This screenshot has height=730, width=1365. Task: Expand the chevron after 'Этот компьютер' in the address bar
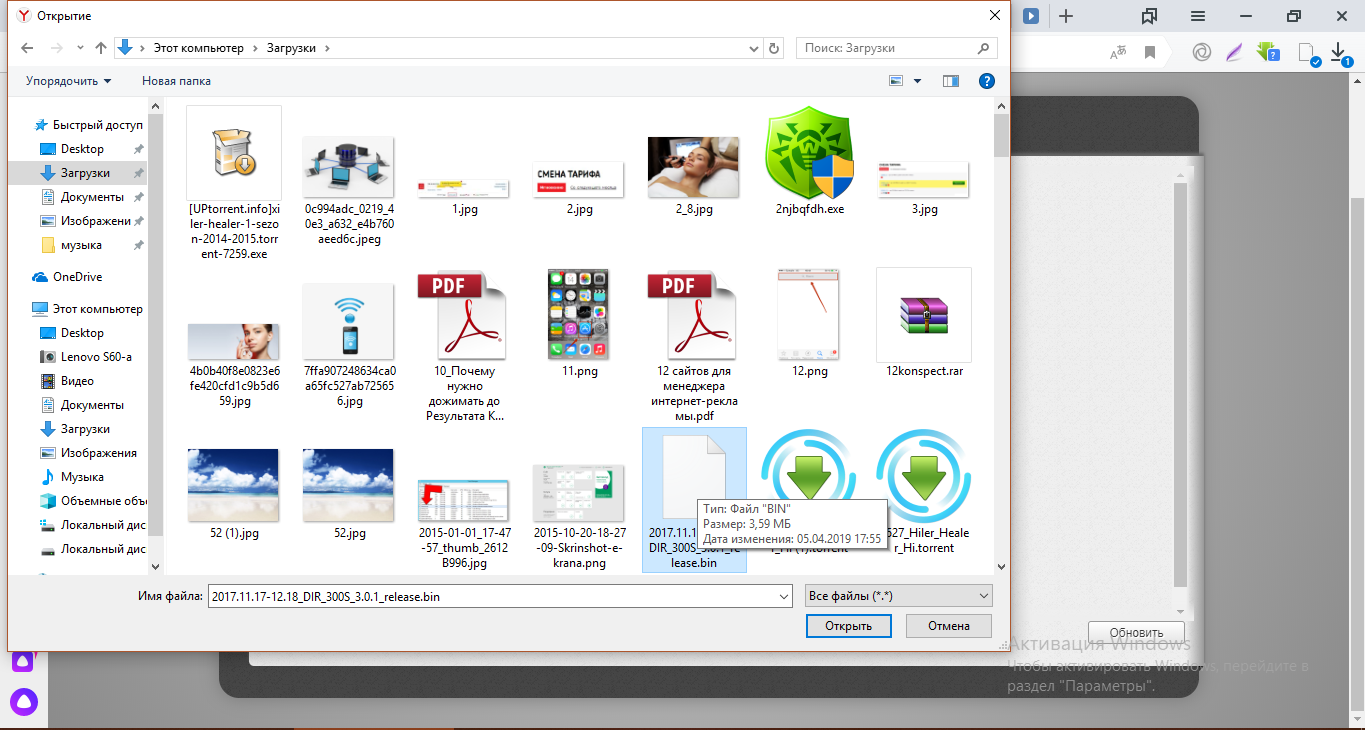256,48
